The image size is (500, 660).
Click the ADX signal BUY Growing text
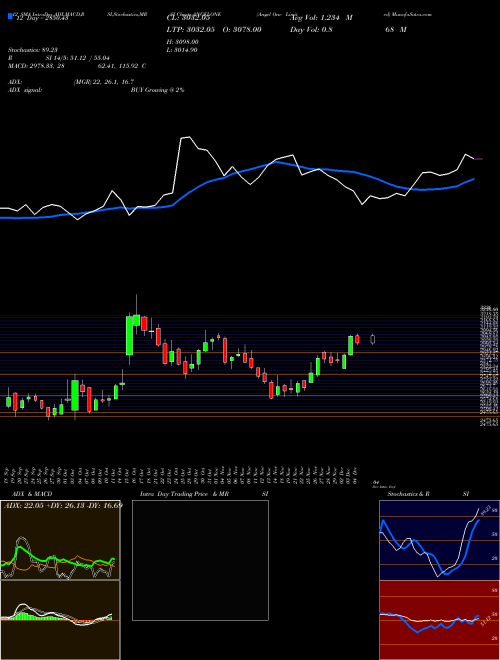click(x=157, y=90)
